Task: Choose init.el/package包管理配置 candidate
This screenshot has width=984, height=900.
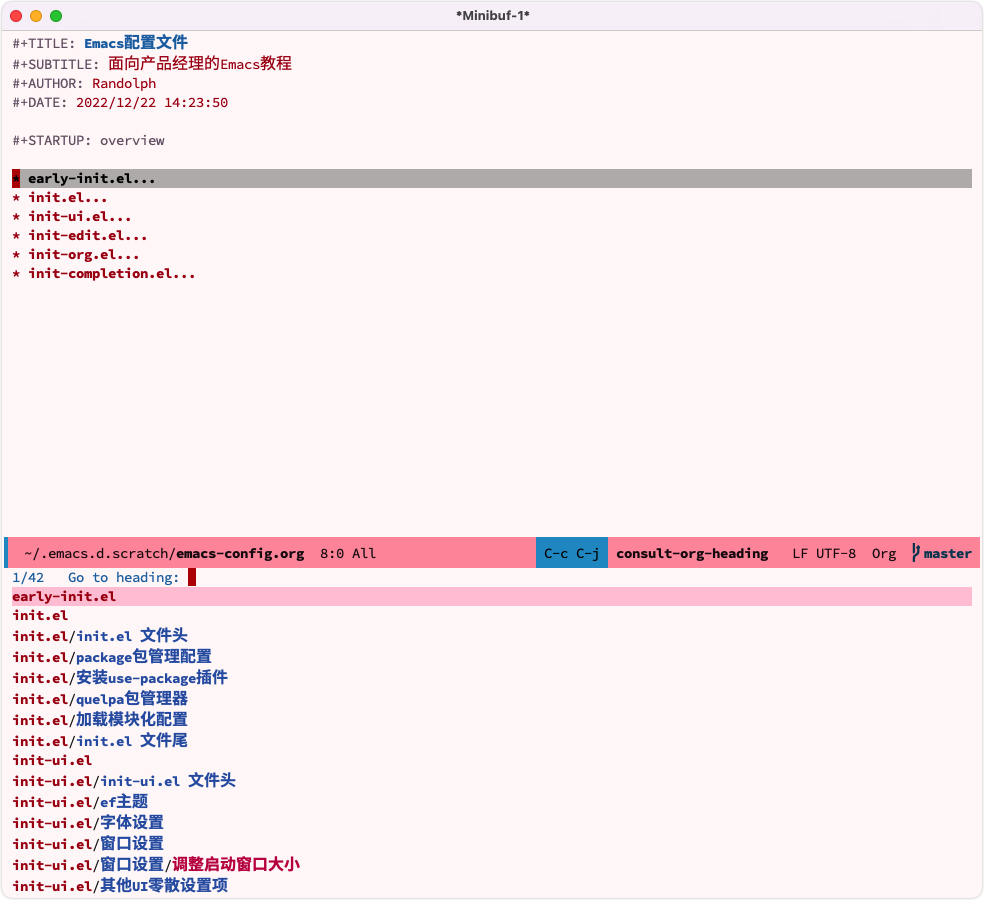Action: [112, 656]
